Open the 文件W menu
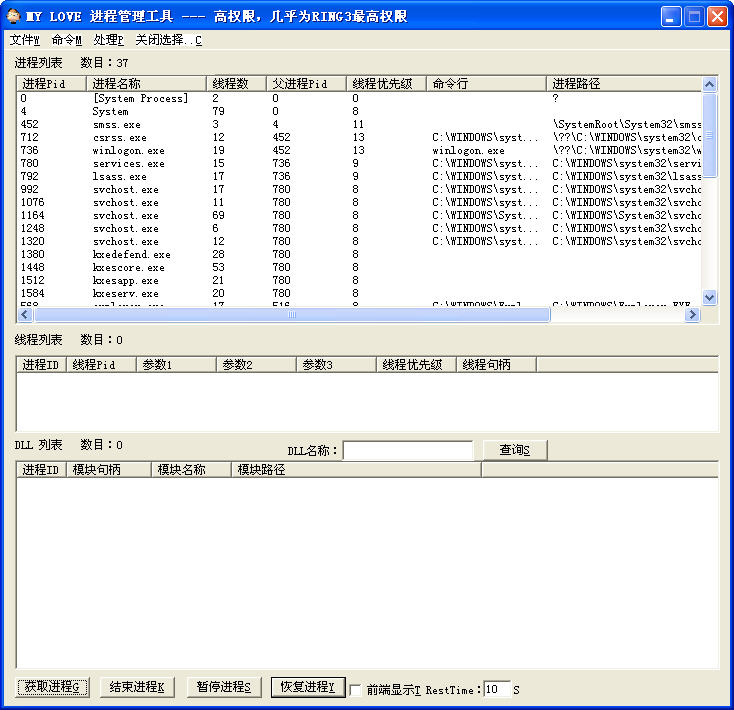 coord(25,40)
